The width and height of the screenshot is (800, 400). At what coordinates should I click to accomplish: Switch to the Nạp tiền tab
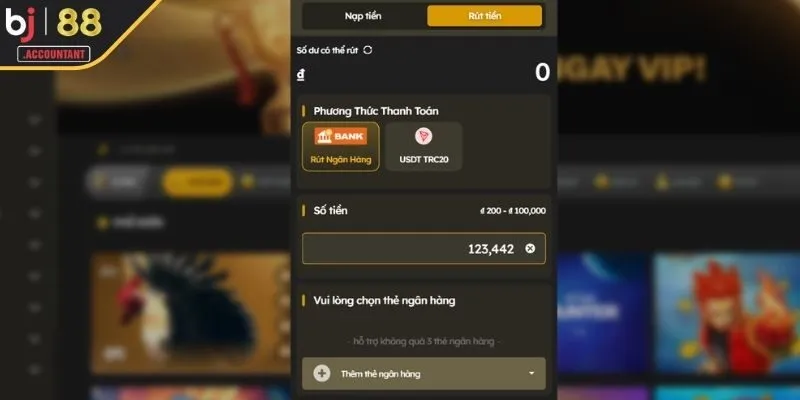pyautogui.click(x=363, y=16)
